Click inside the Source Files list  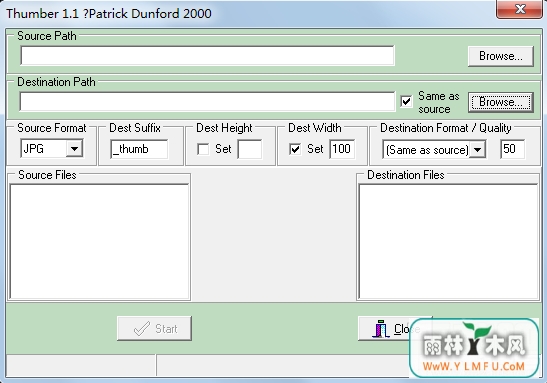(x=99, y=242)
